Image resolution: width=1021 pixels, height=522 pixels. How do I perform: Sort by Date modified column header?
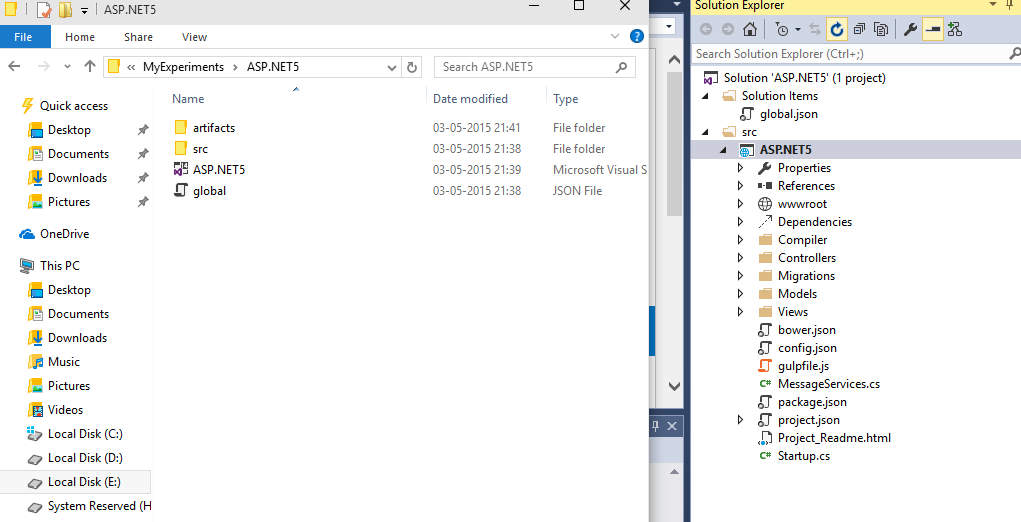[470, 99]
